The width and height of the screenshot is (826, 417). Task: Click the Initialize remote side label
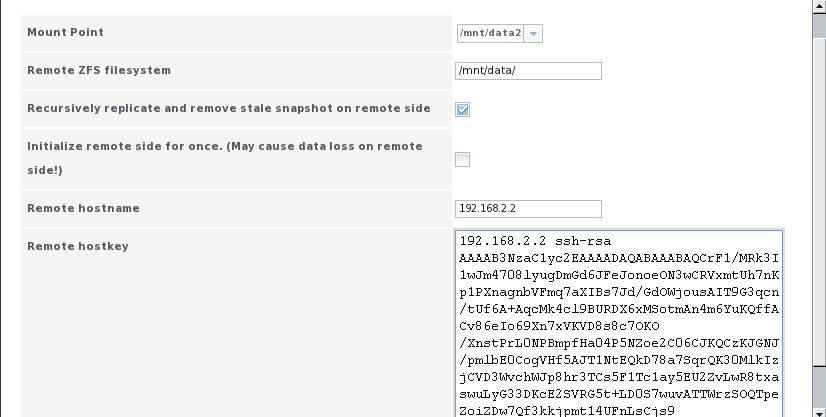(225, 158)
